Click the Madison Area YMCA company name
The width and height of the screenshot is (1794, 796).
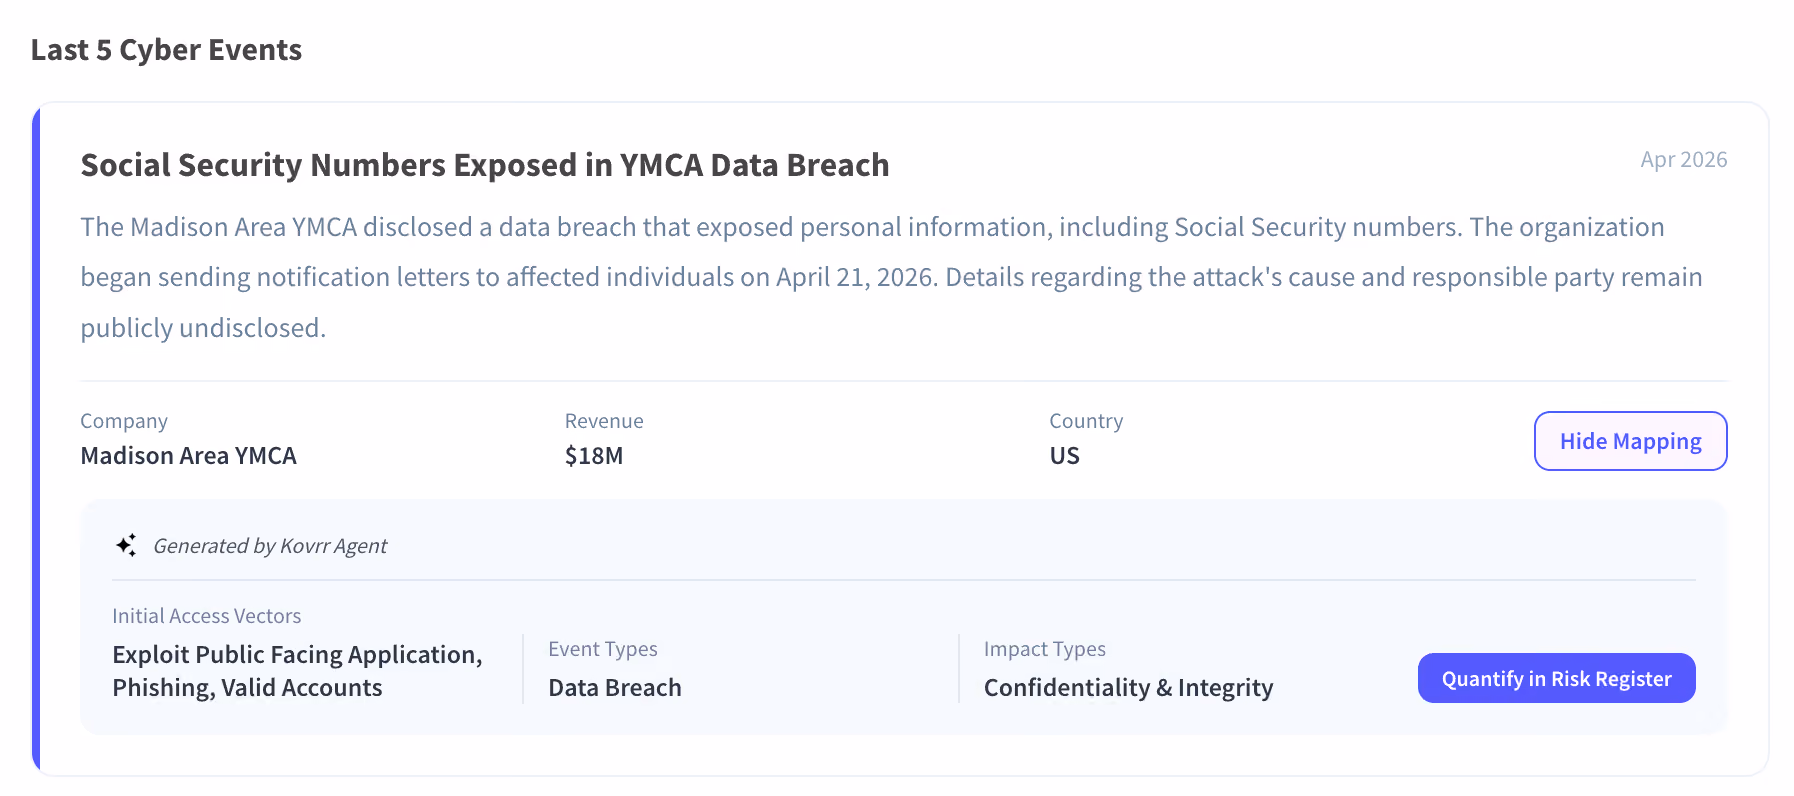point(189,456)
